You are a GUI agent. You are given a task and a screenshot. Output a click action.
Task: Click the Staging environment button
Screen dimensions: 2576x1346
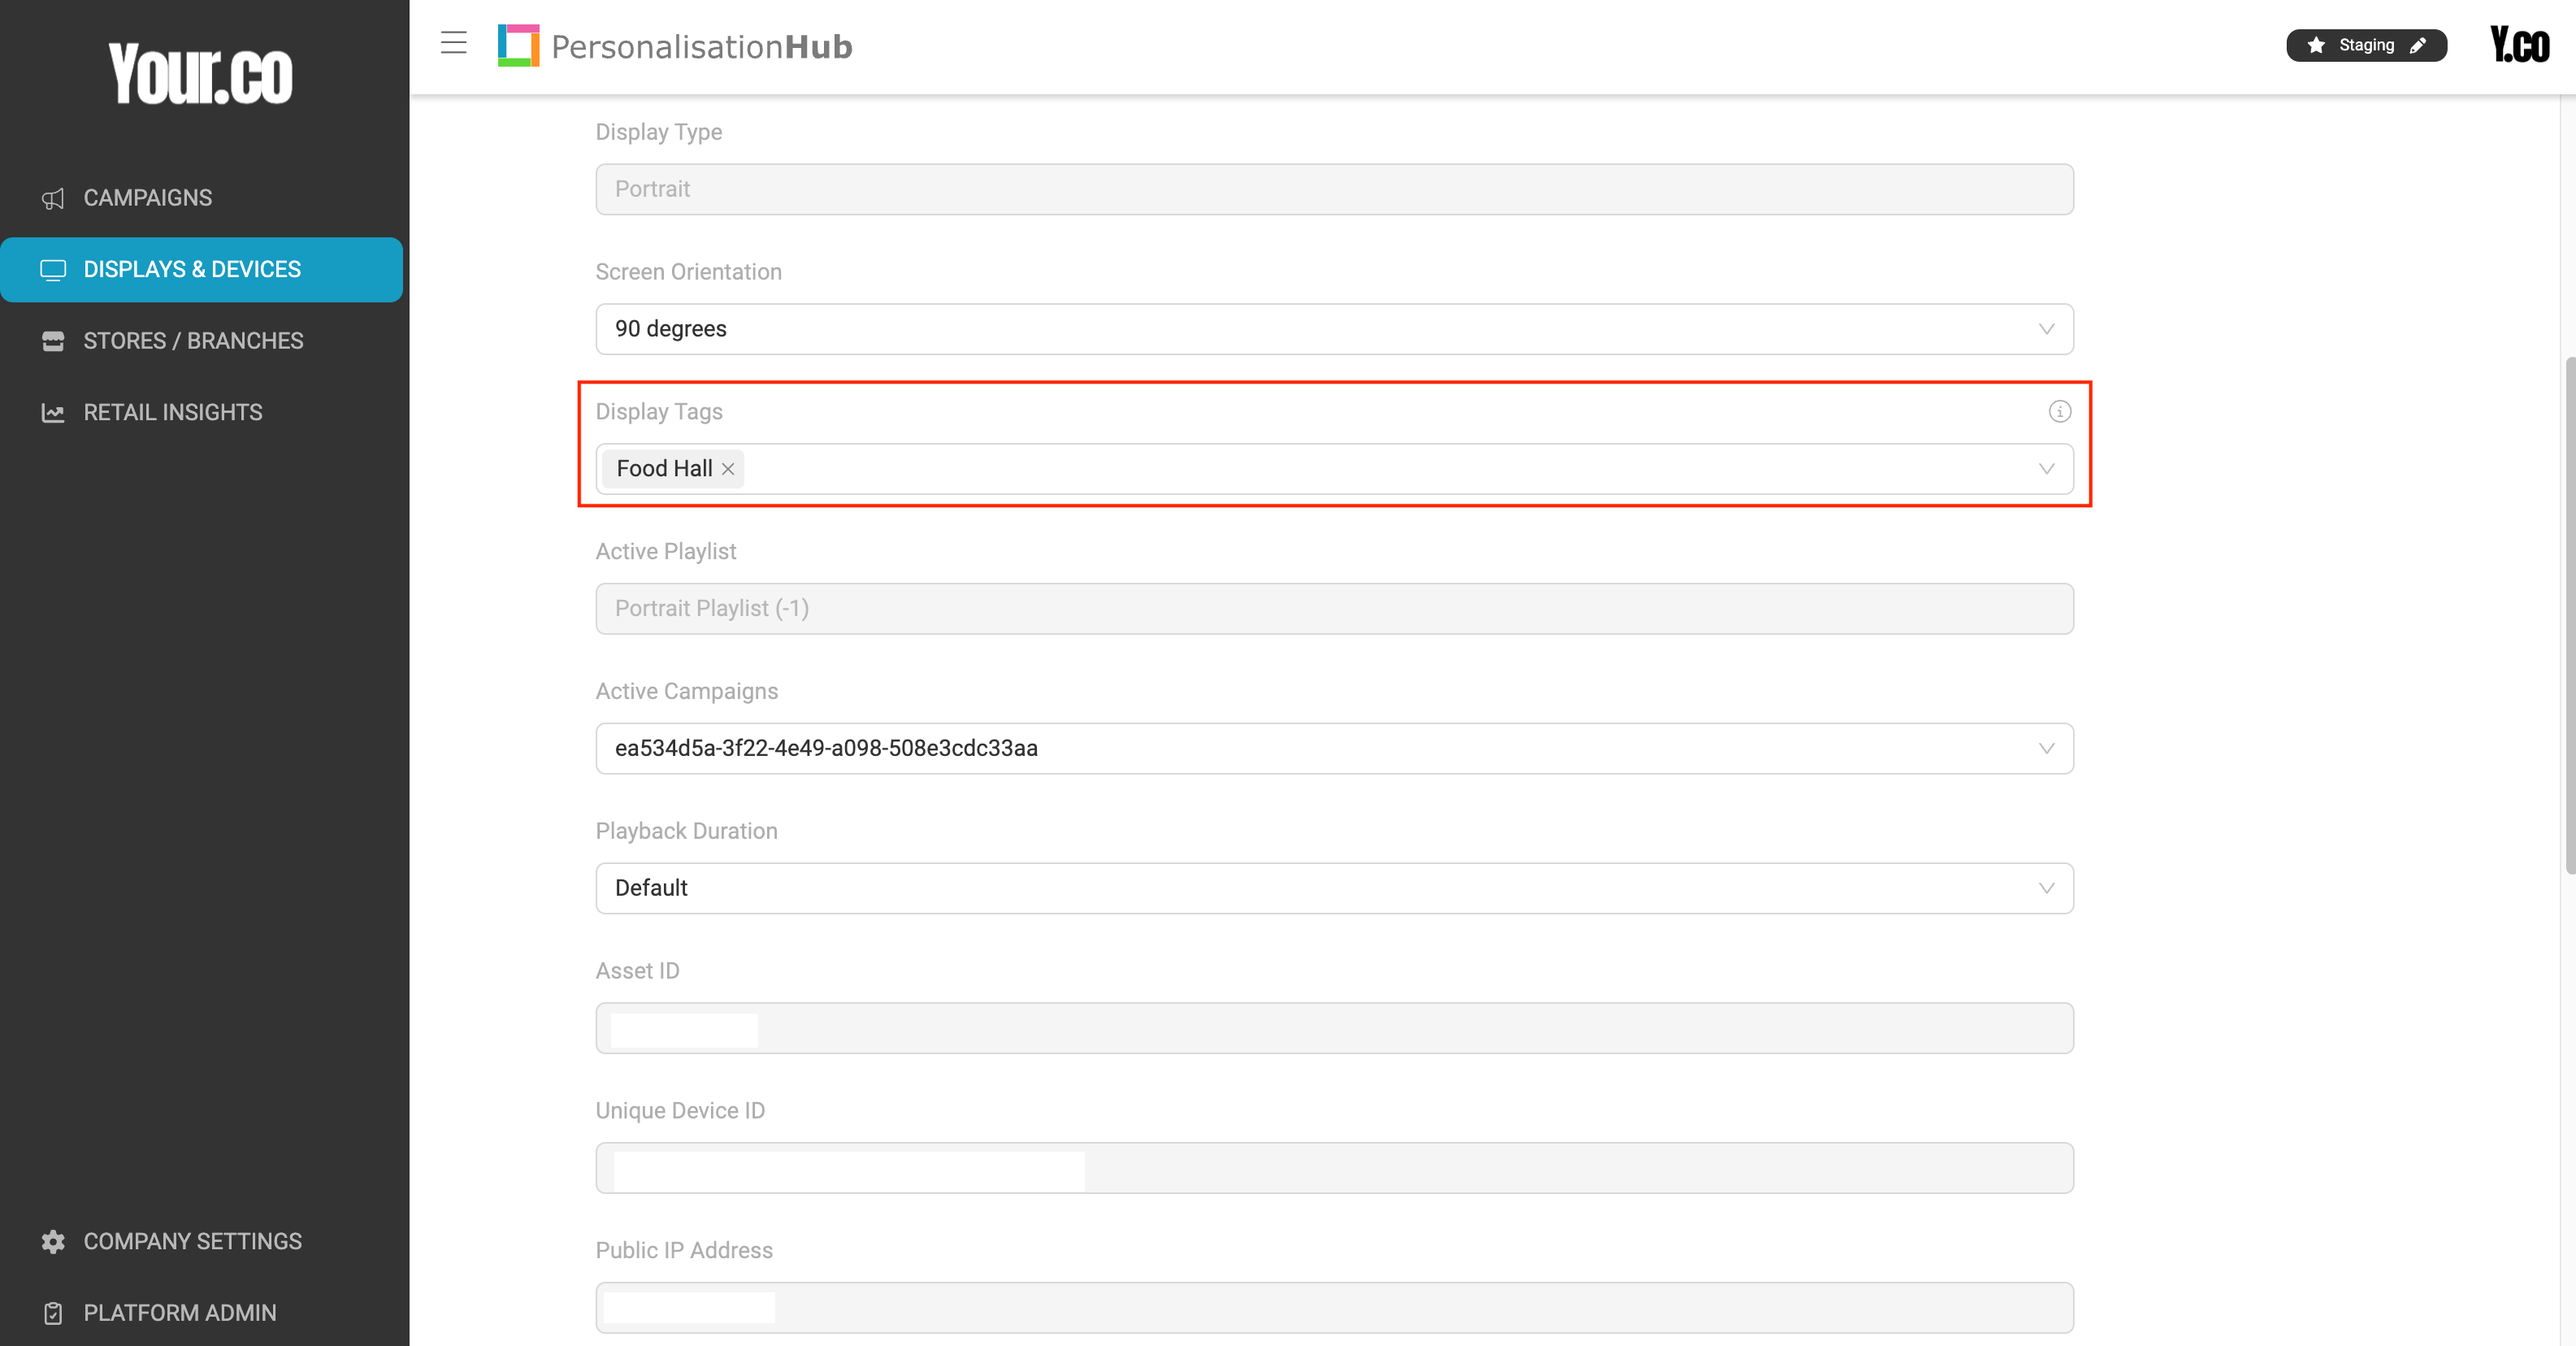[x=2365, y=46]
